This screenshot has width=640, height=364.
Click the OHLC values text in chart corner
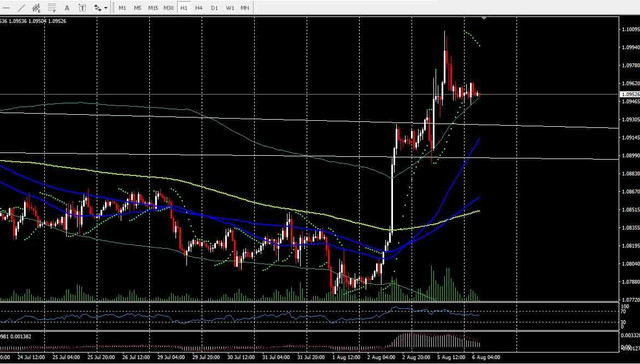[33, 21]
